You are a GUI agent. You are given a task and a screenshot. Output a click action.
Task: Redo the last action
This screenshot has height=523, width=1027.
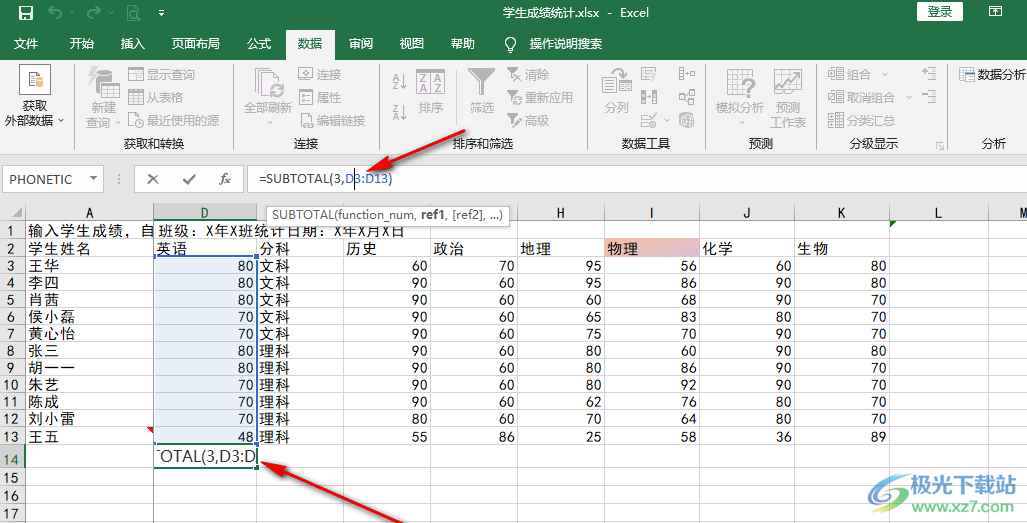94,12
